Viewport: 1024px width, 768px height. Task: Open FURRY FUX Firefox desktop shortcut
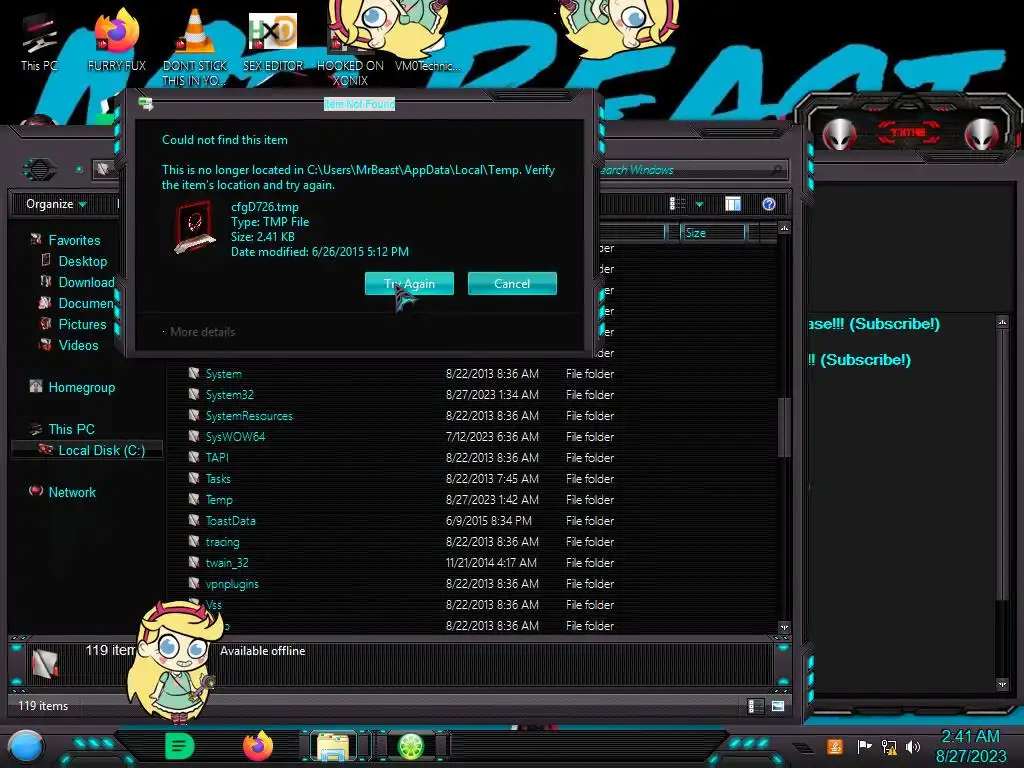point(117,40)
